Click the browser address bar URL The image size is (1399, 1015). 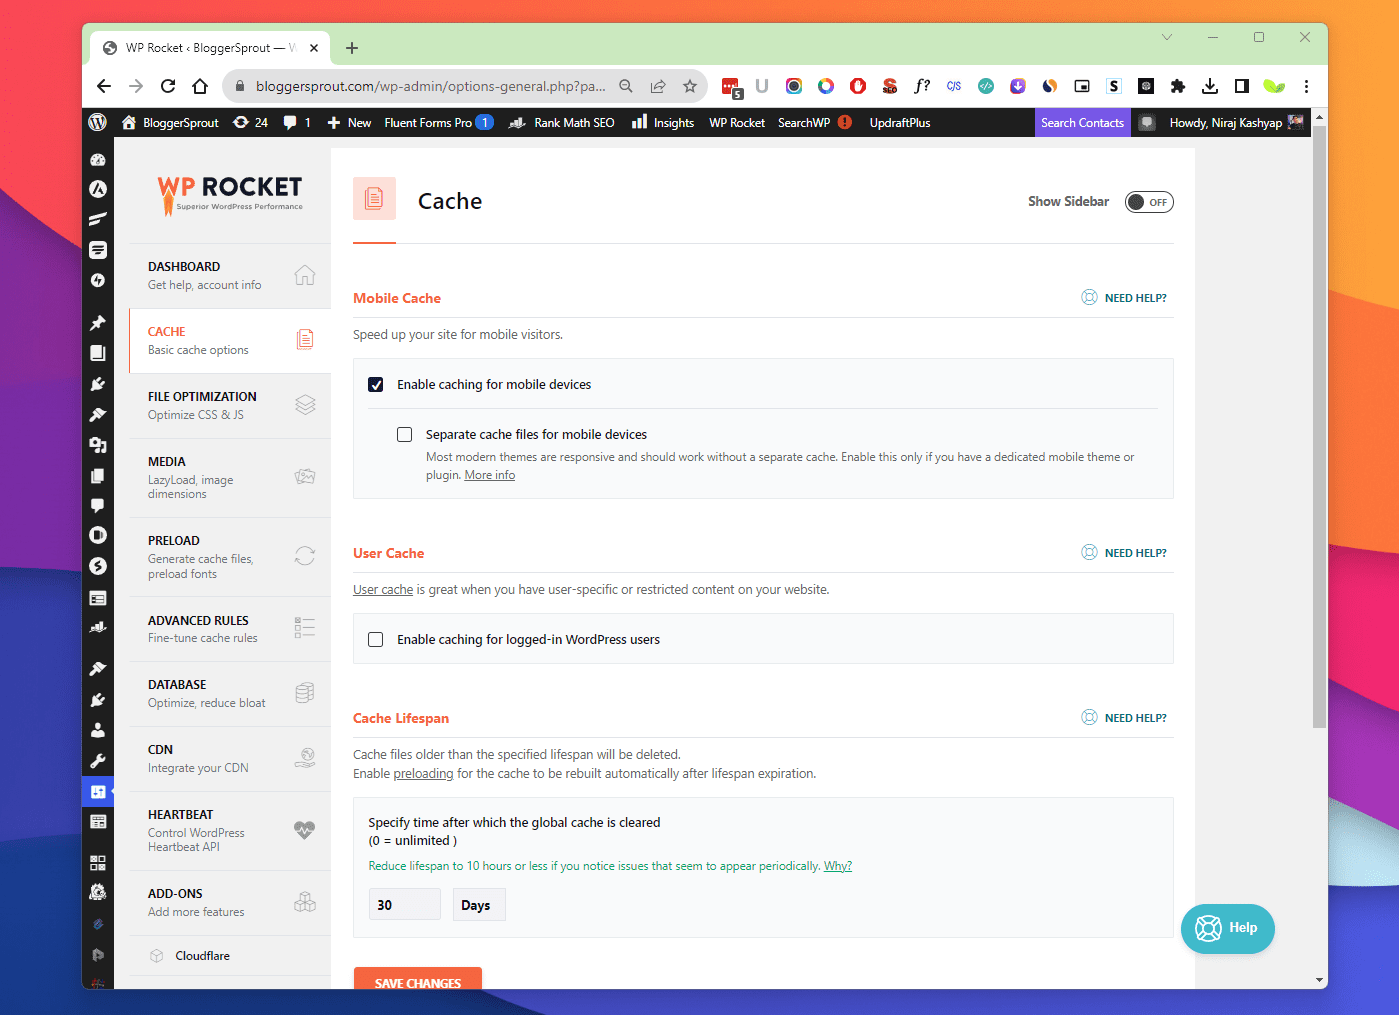pyautogui.click(x=430, y=86)
